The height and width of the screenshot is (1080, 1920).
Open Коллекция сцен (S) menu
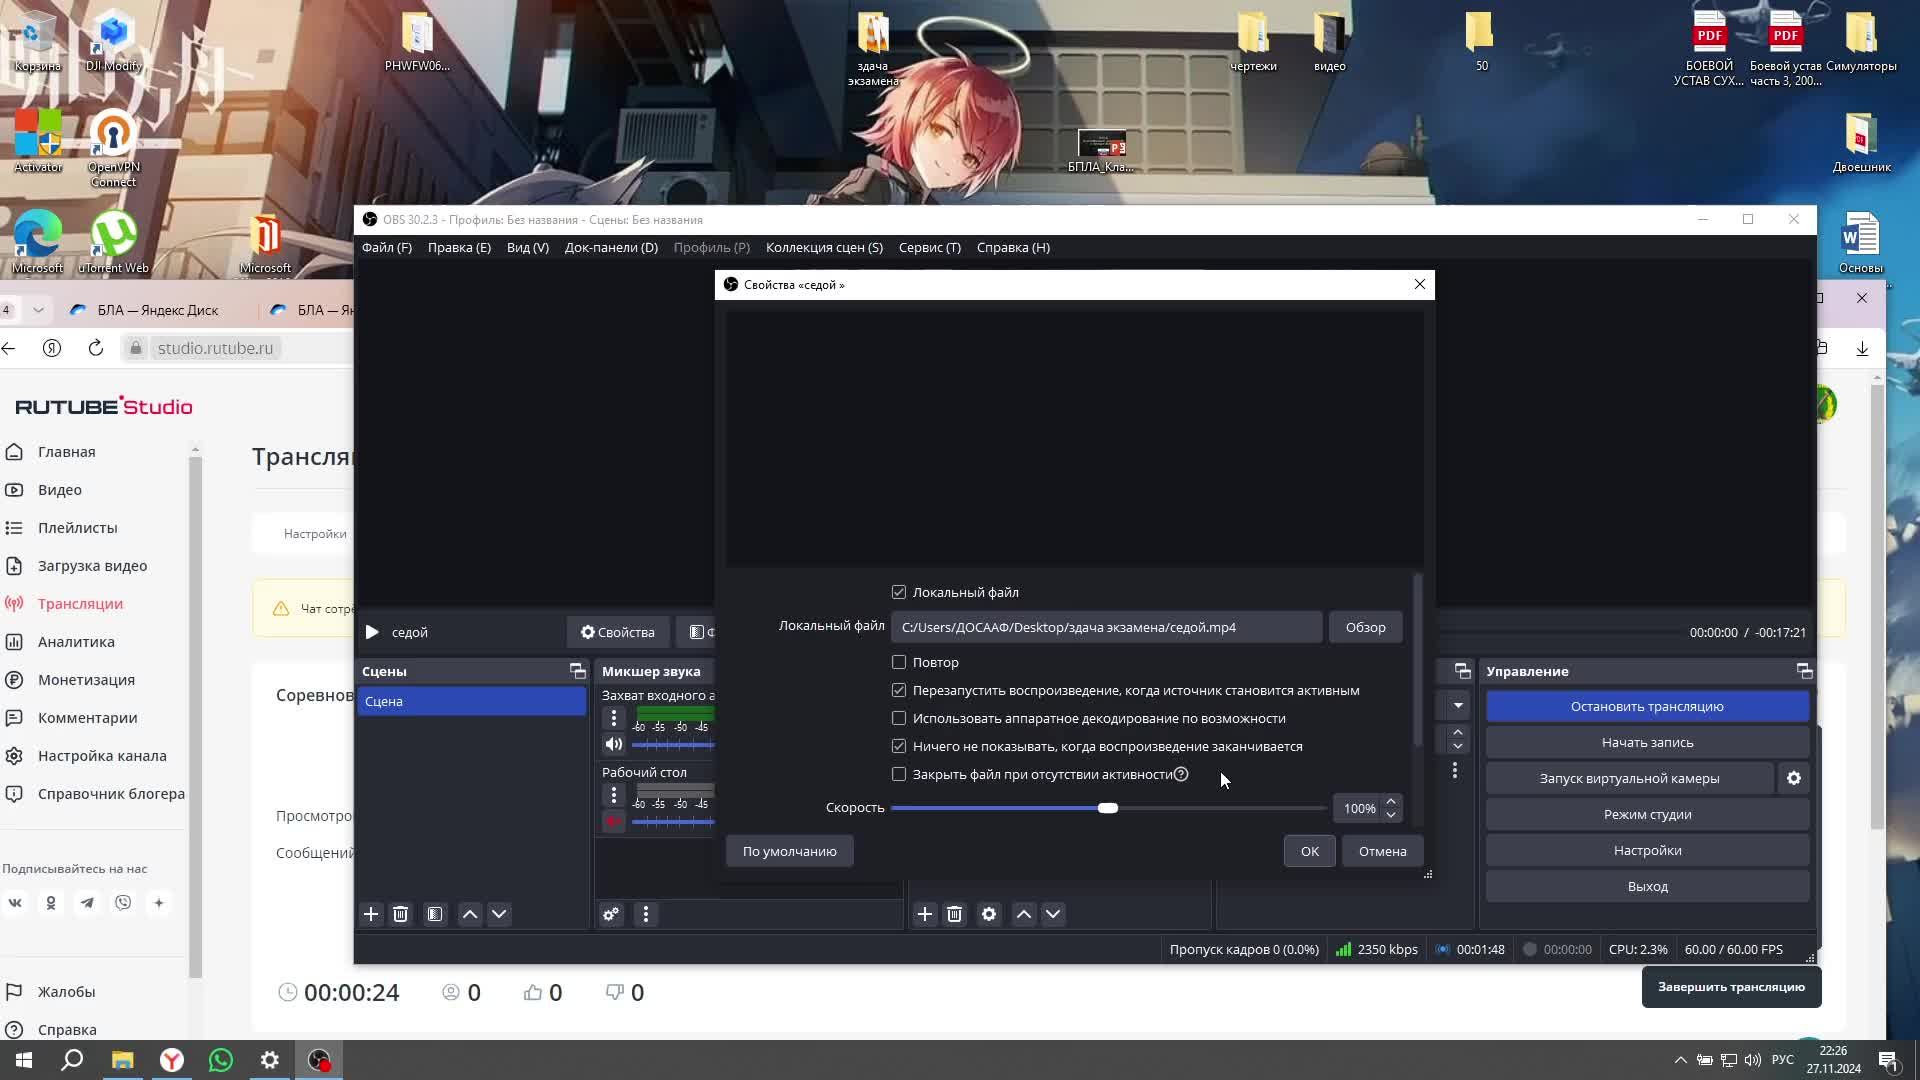coord(824,248)
